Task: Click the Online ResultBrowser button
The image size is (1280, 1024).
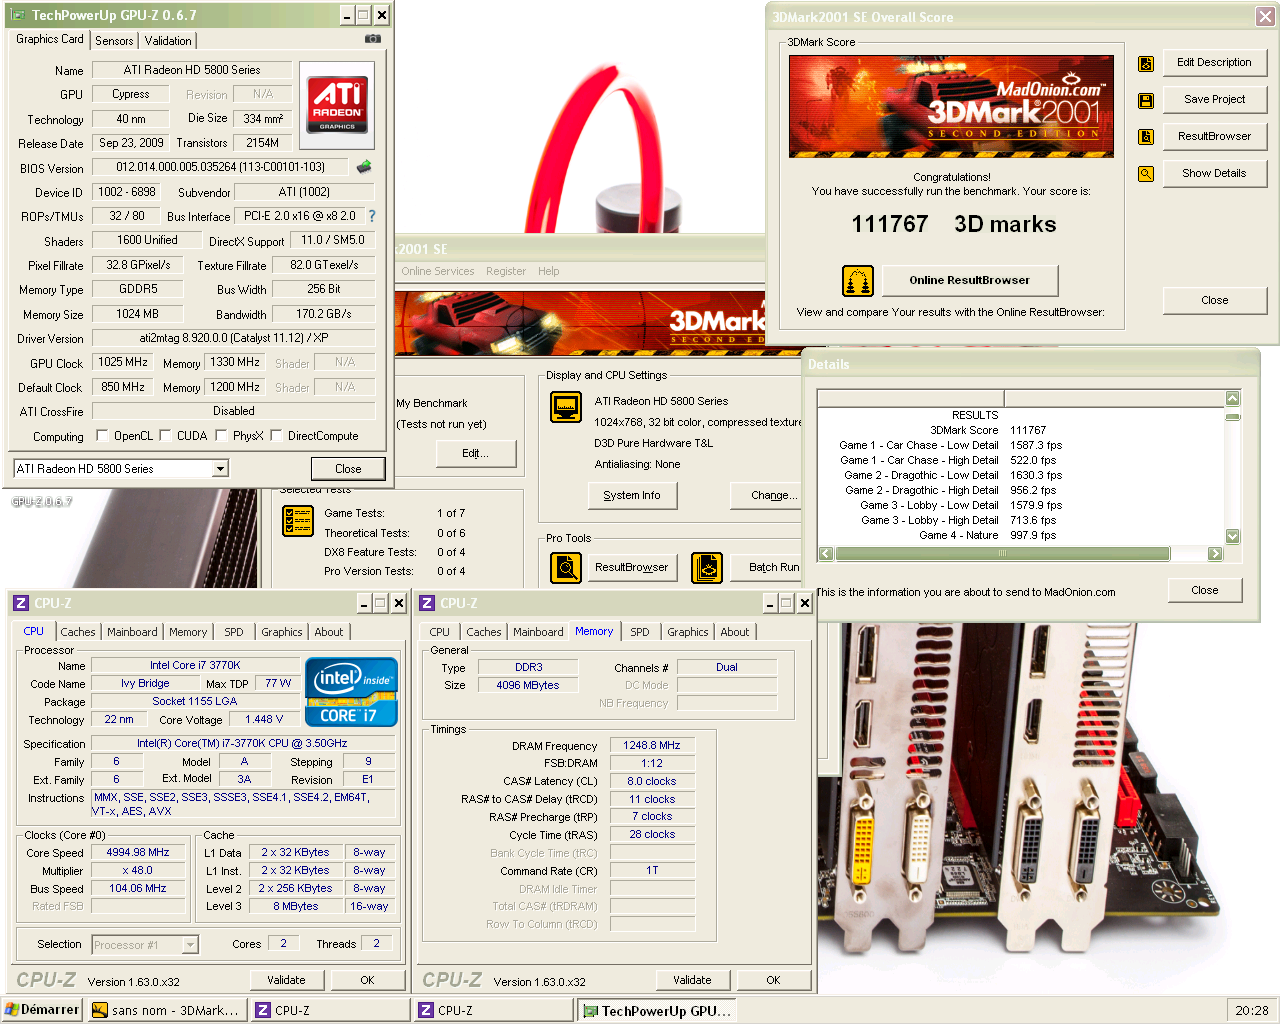Action: point(969,280)
